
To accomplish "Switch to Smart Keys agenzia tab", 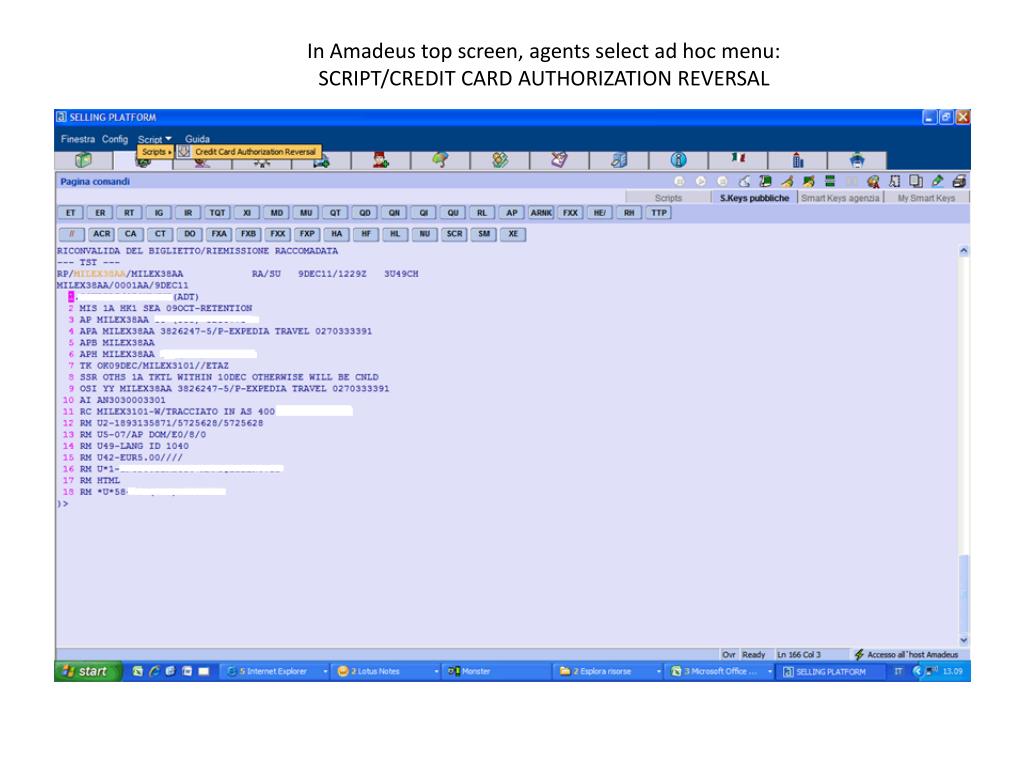I will coord(840,198).
